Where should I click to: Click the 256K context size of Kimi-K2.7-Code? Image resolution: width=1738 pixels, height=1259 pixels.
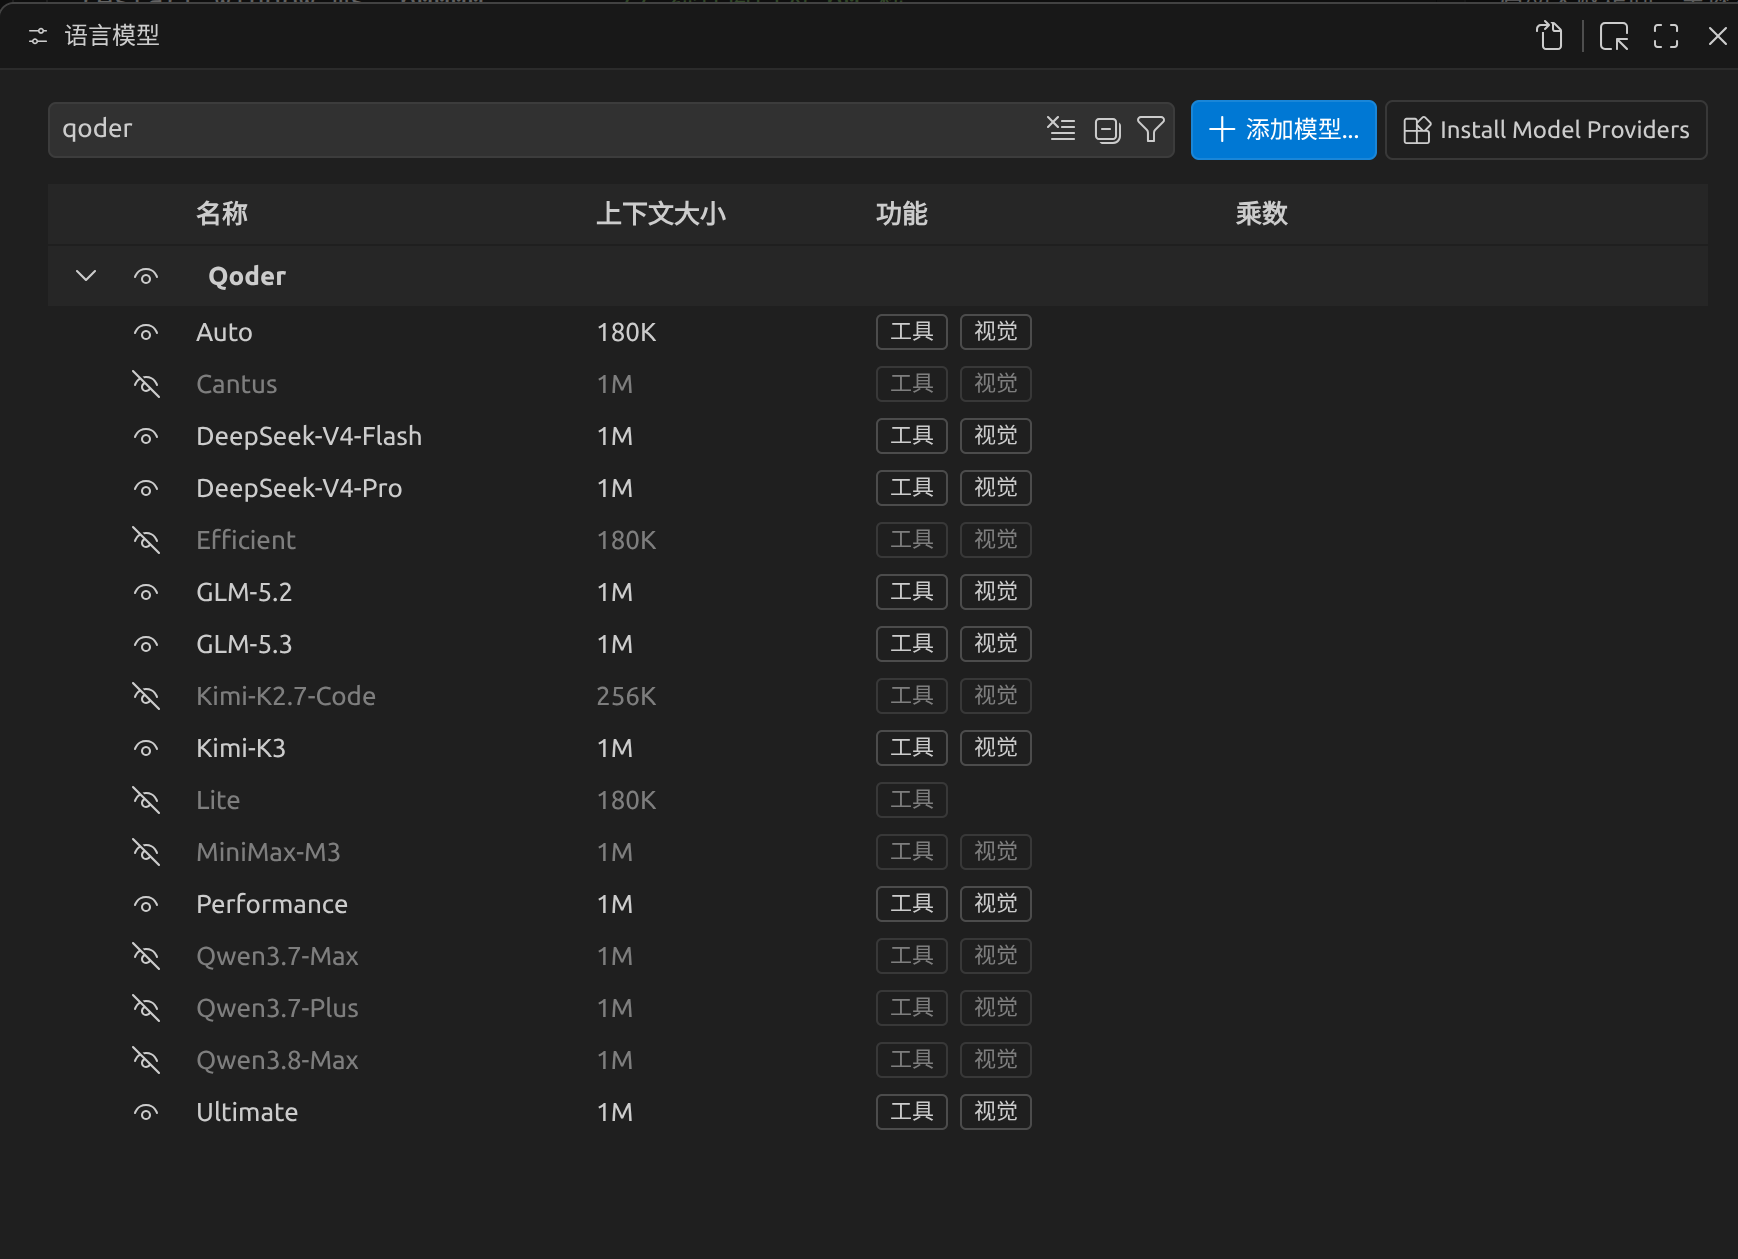pyautogui.click(x=626, y=697)
